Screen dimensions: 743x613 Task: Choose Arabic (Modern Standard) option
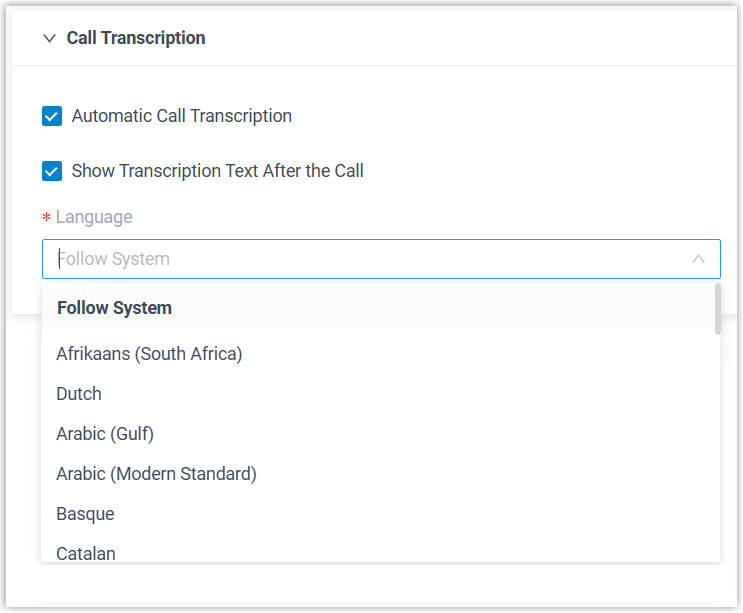pos(156,474)
